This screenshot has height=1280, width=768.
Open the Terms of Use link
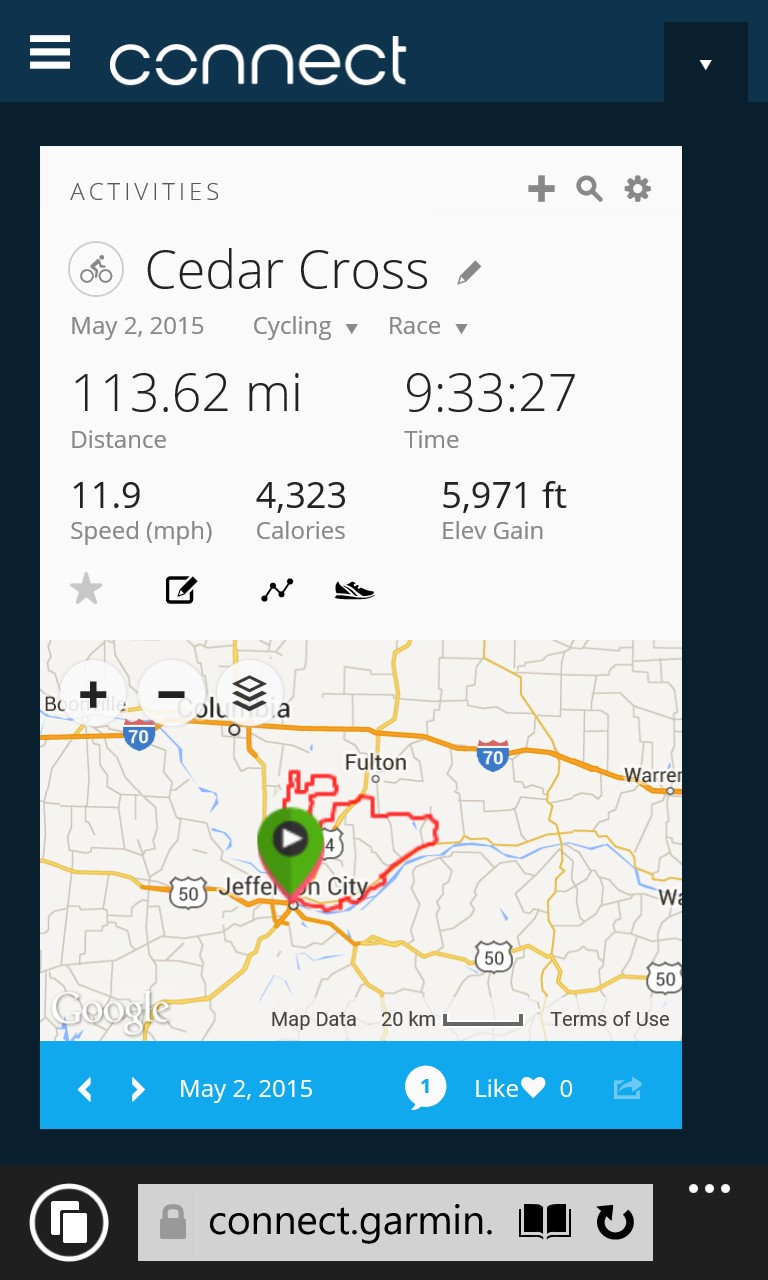(x=610, y=1019)
